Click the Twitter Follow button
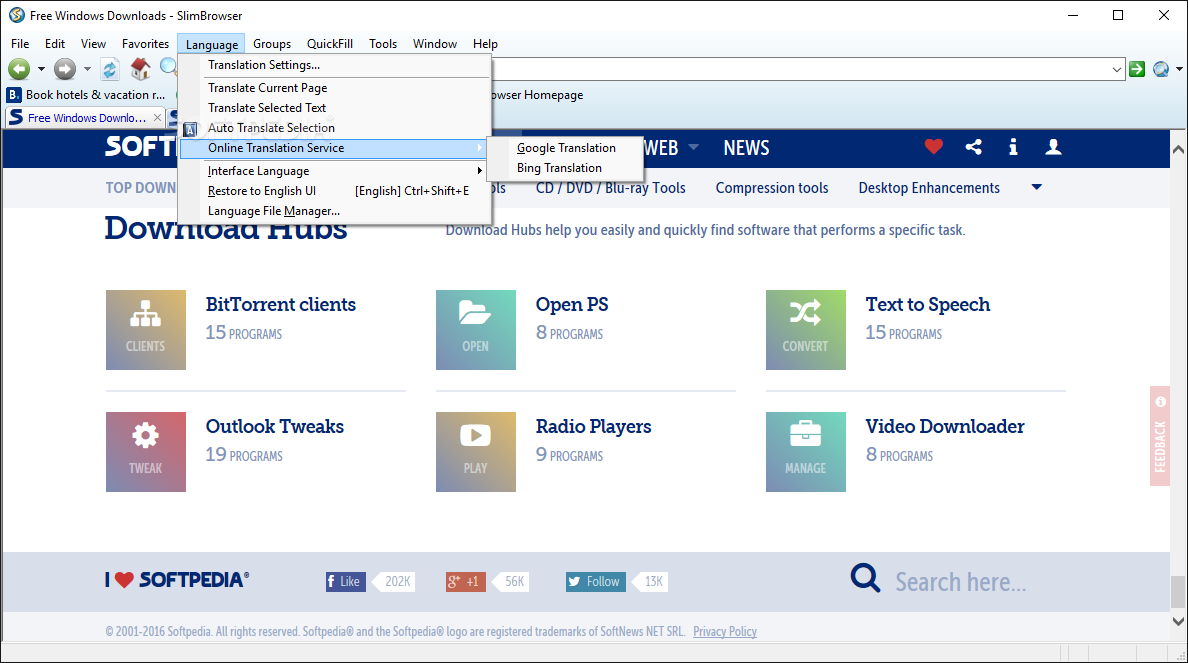1188x663 pixels. coord(596,581)
